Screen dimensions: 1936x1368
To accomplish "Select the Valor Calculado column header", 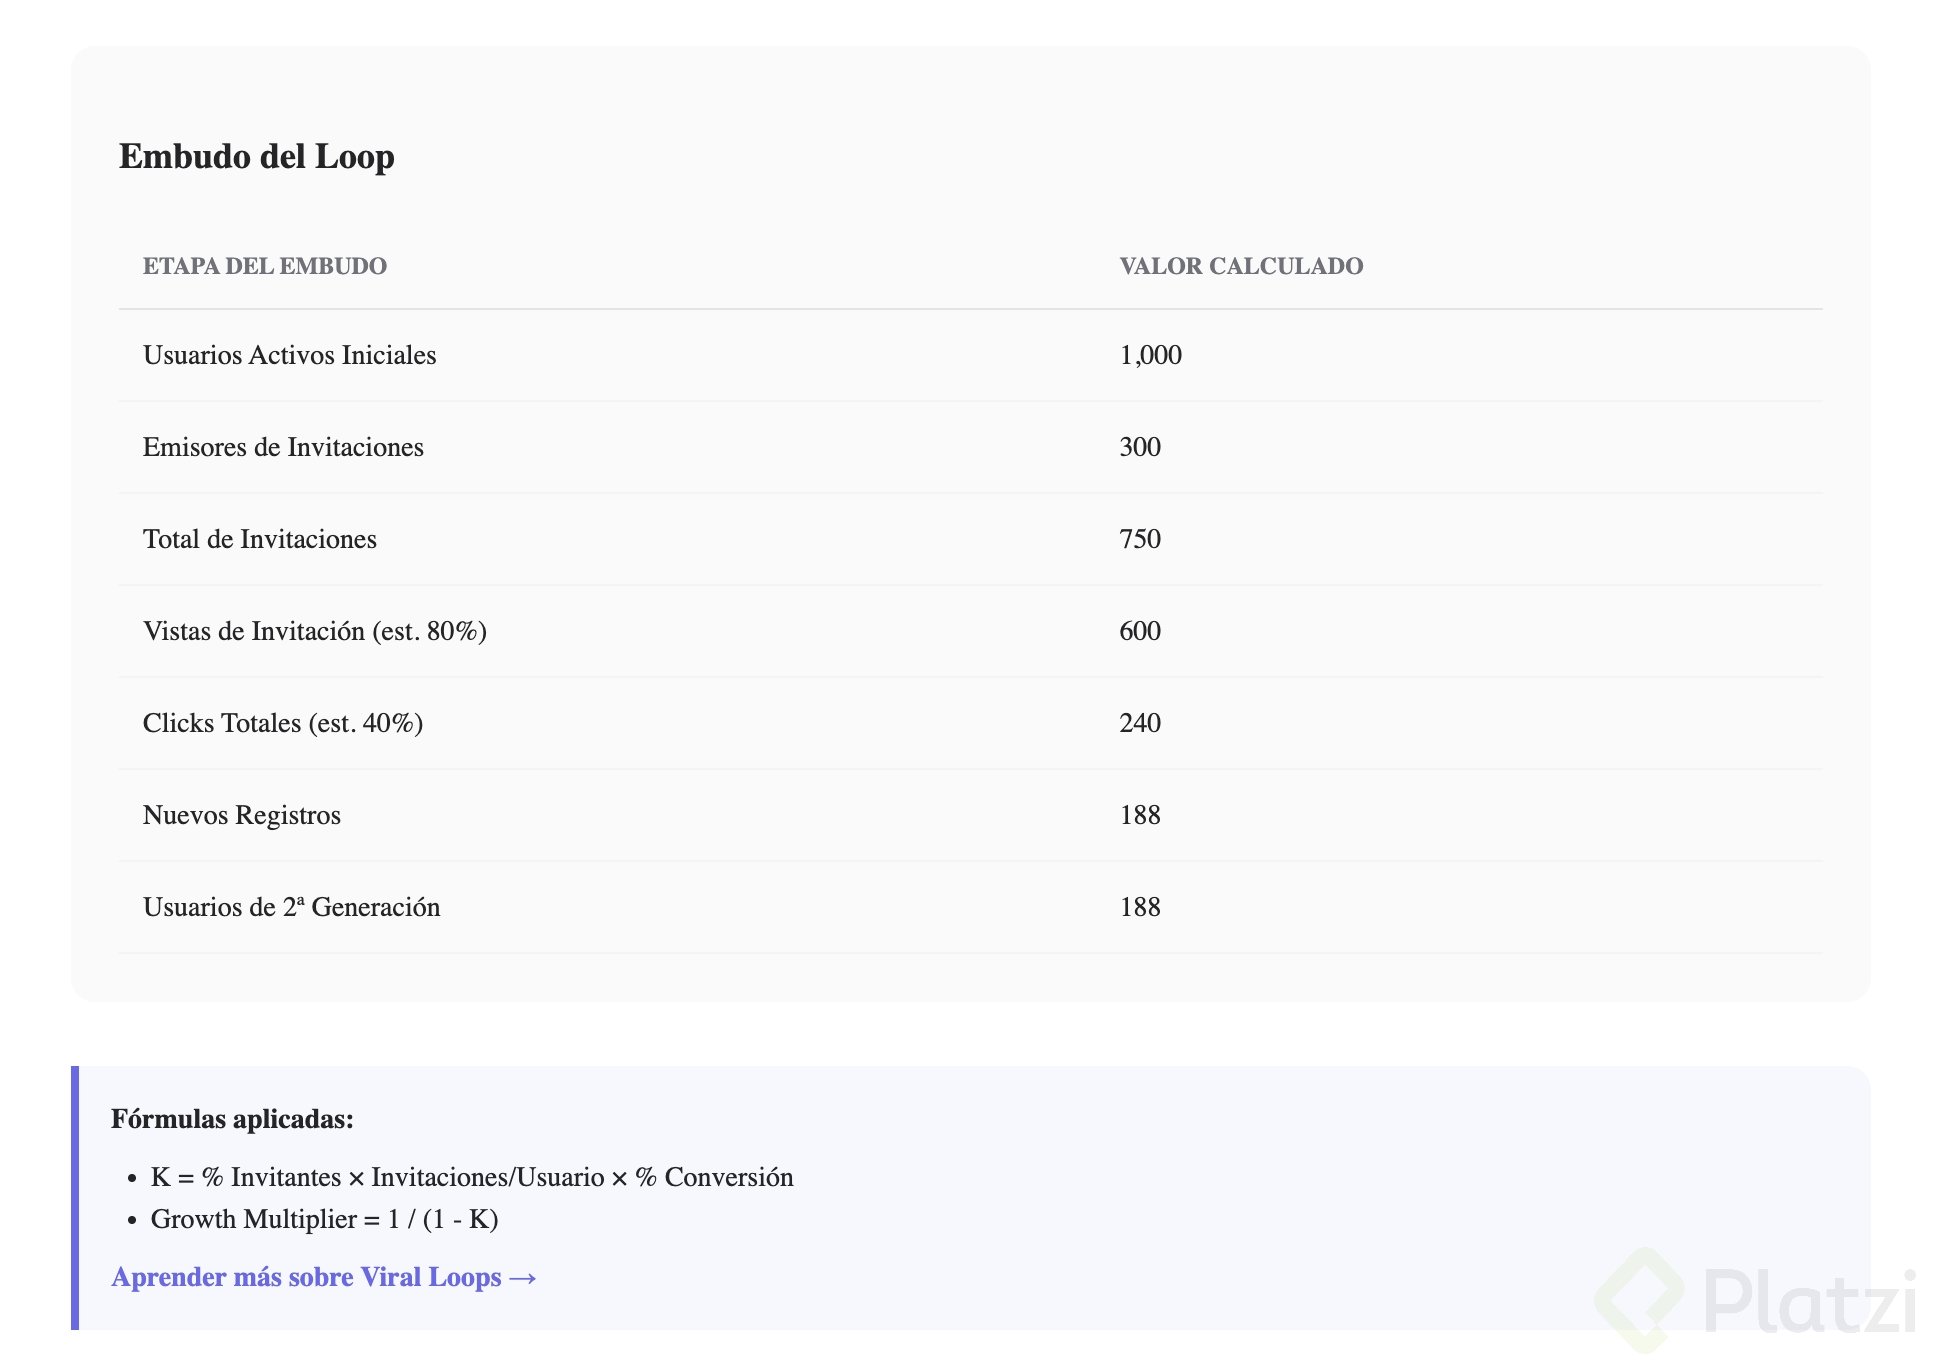I will pyautogui.click(x=1241, y=266).
